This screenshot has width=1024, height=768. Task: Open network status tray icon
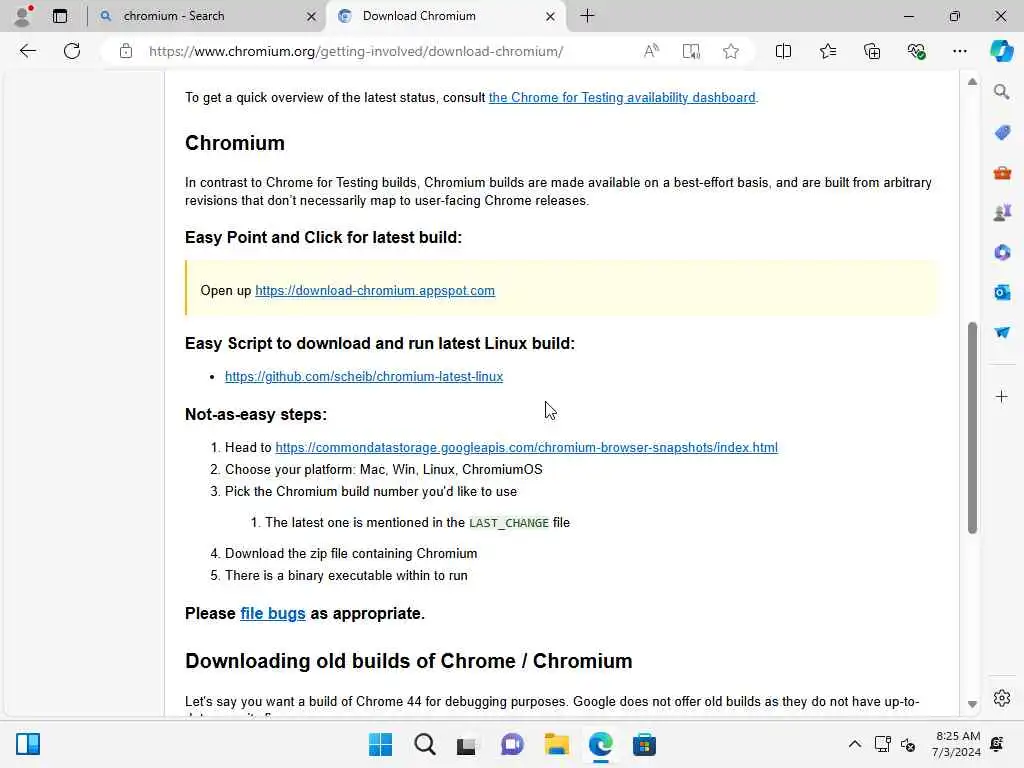pyautogui.click(x=883, y=744)
